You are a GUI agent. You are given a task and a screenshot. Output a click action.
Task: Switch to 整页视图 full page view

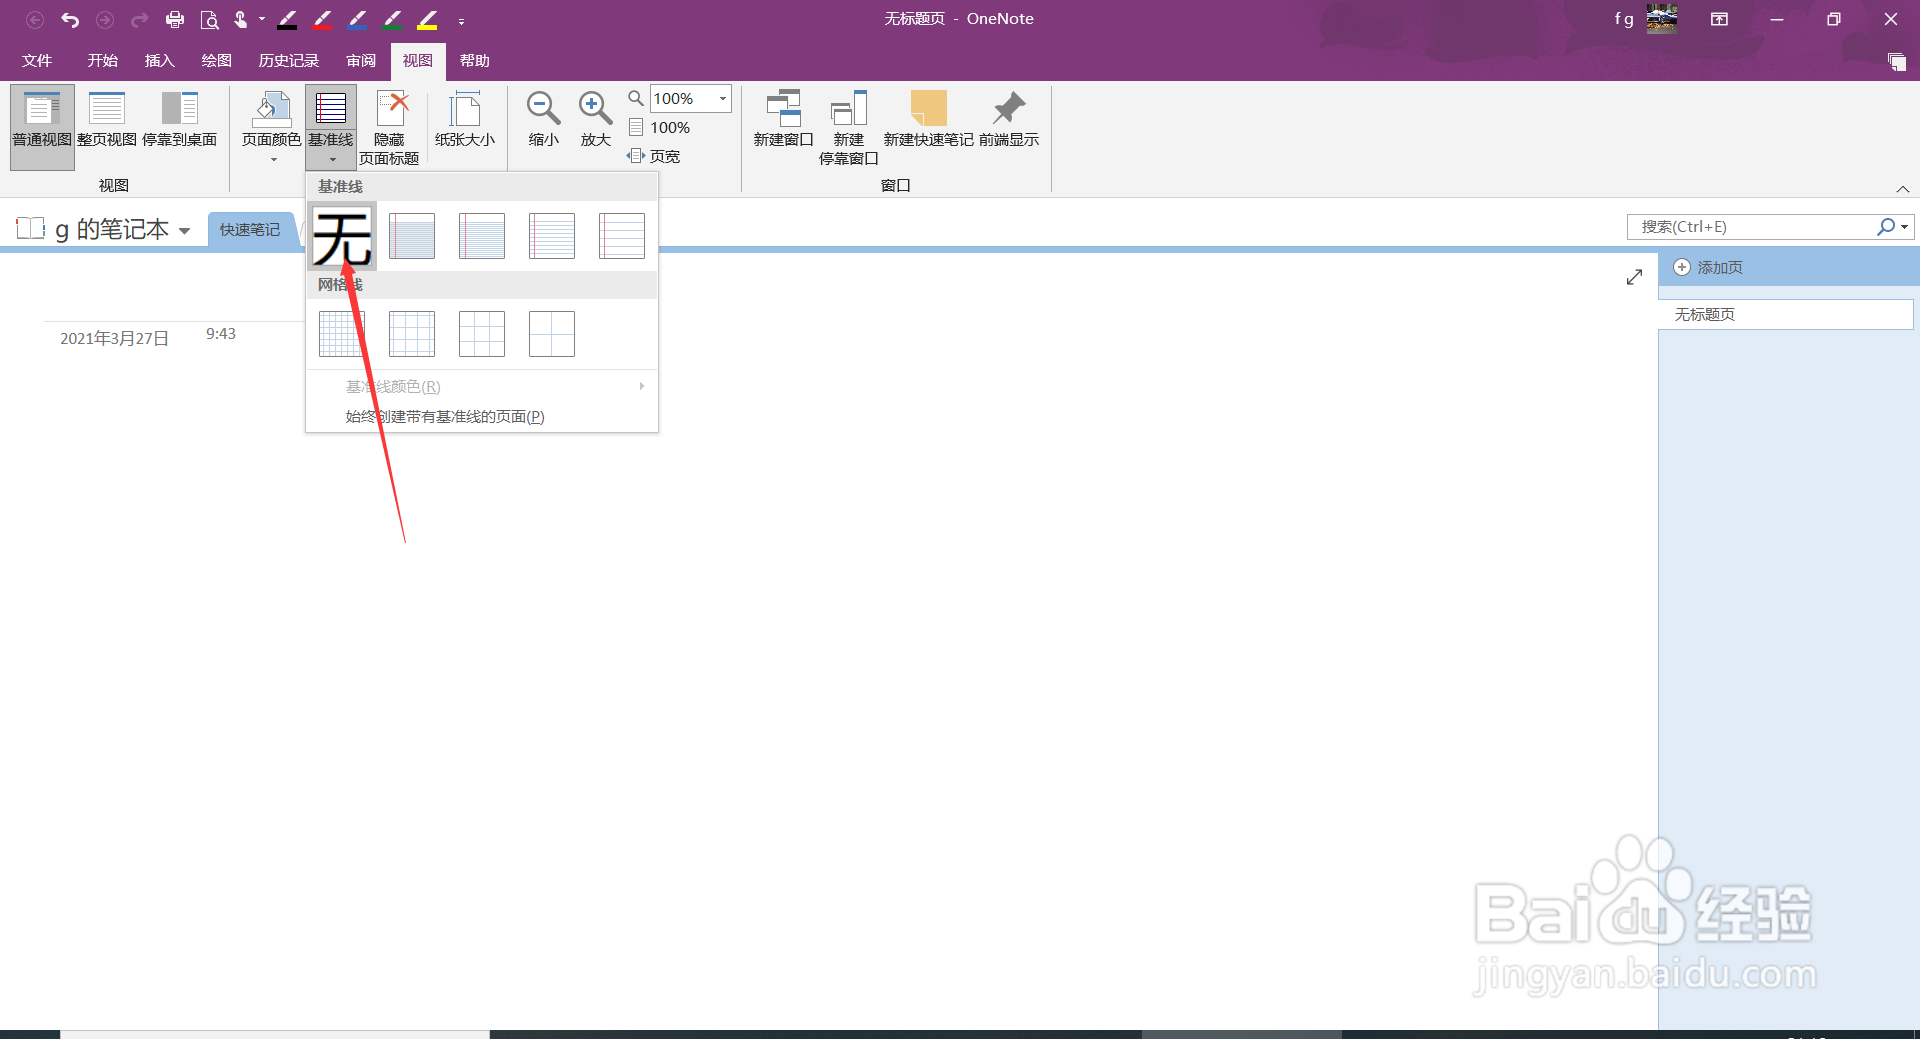(107, 120)
